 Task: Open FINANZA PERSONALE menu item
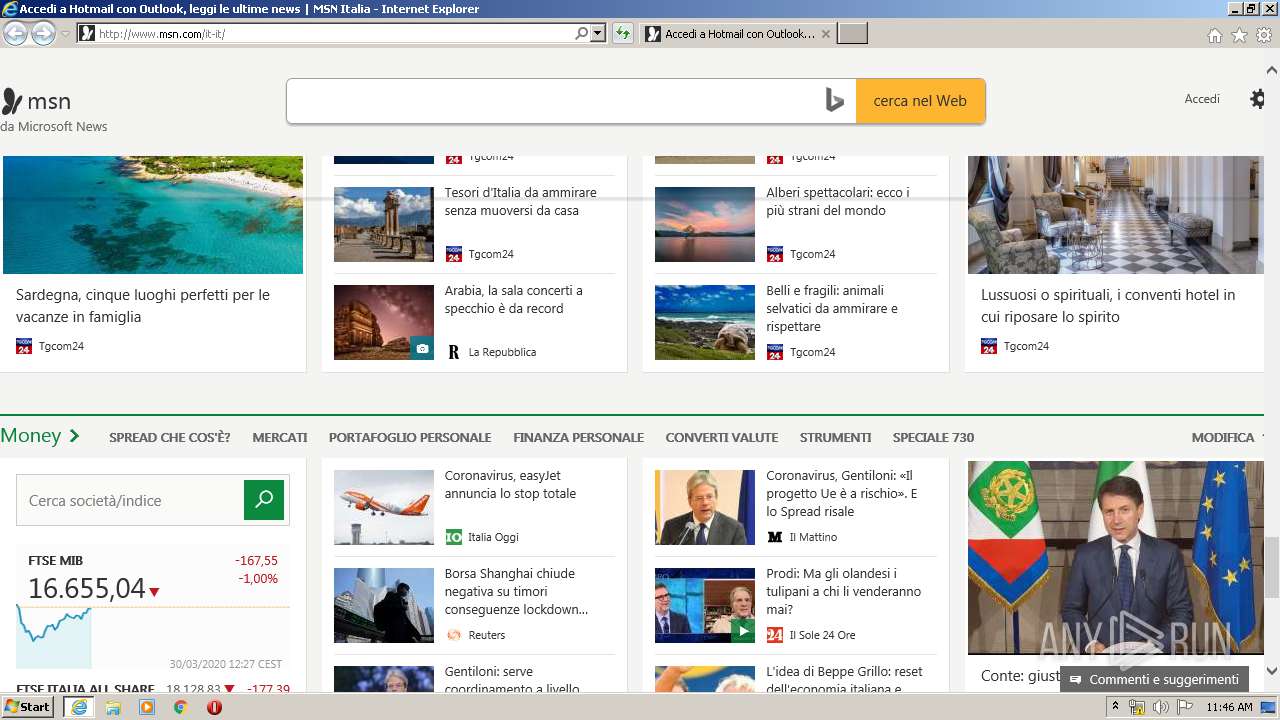tap(578, 437)
